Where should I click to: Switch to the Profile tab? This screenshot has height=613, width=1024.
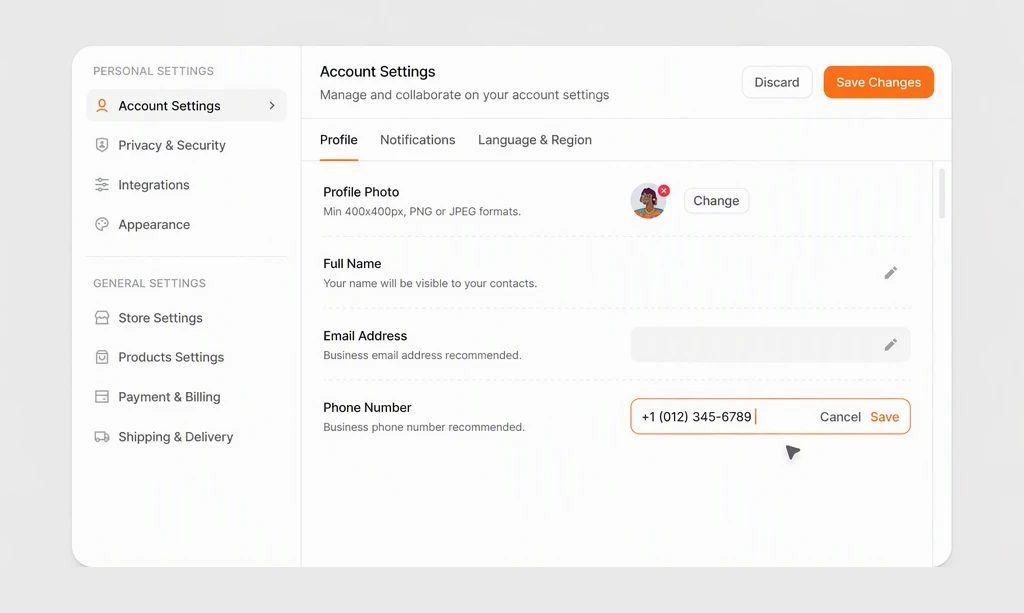pos(339,140)
